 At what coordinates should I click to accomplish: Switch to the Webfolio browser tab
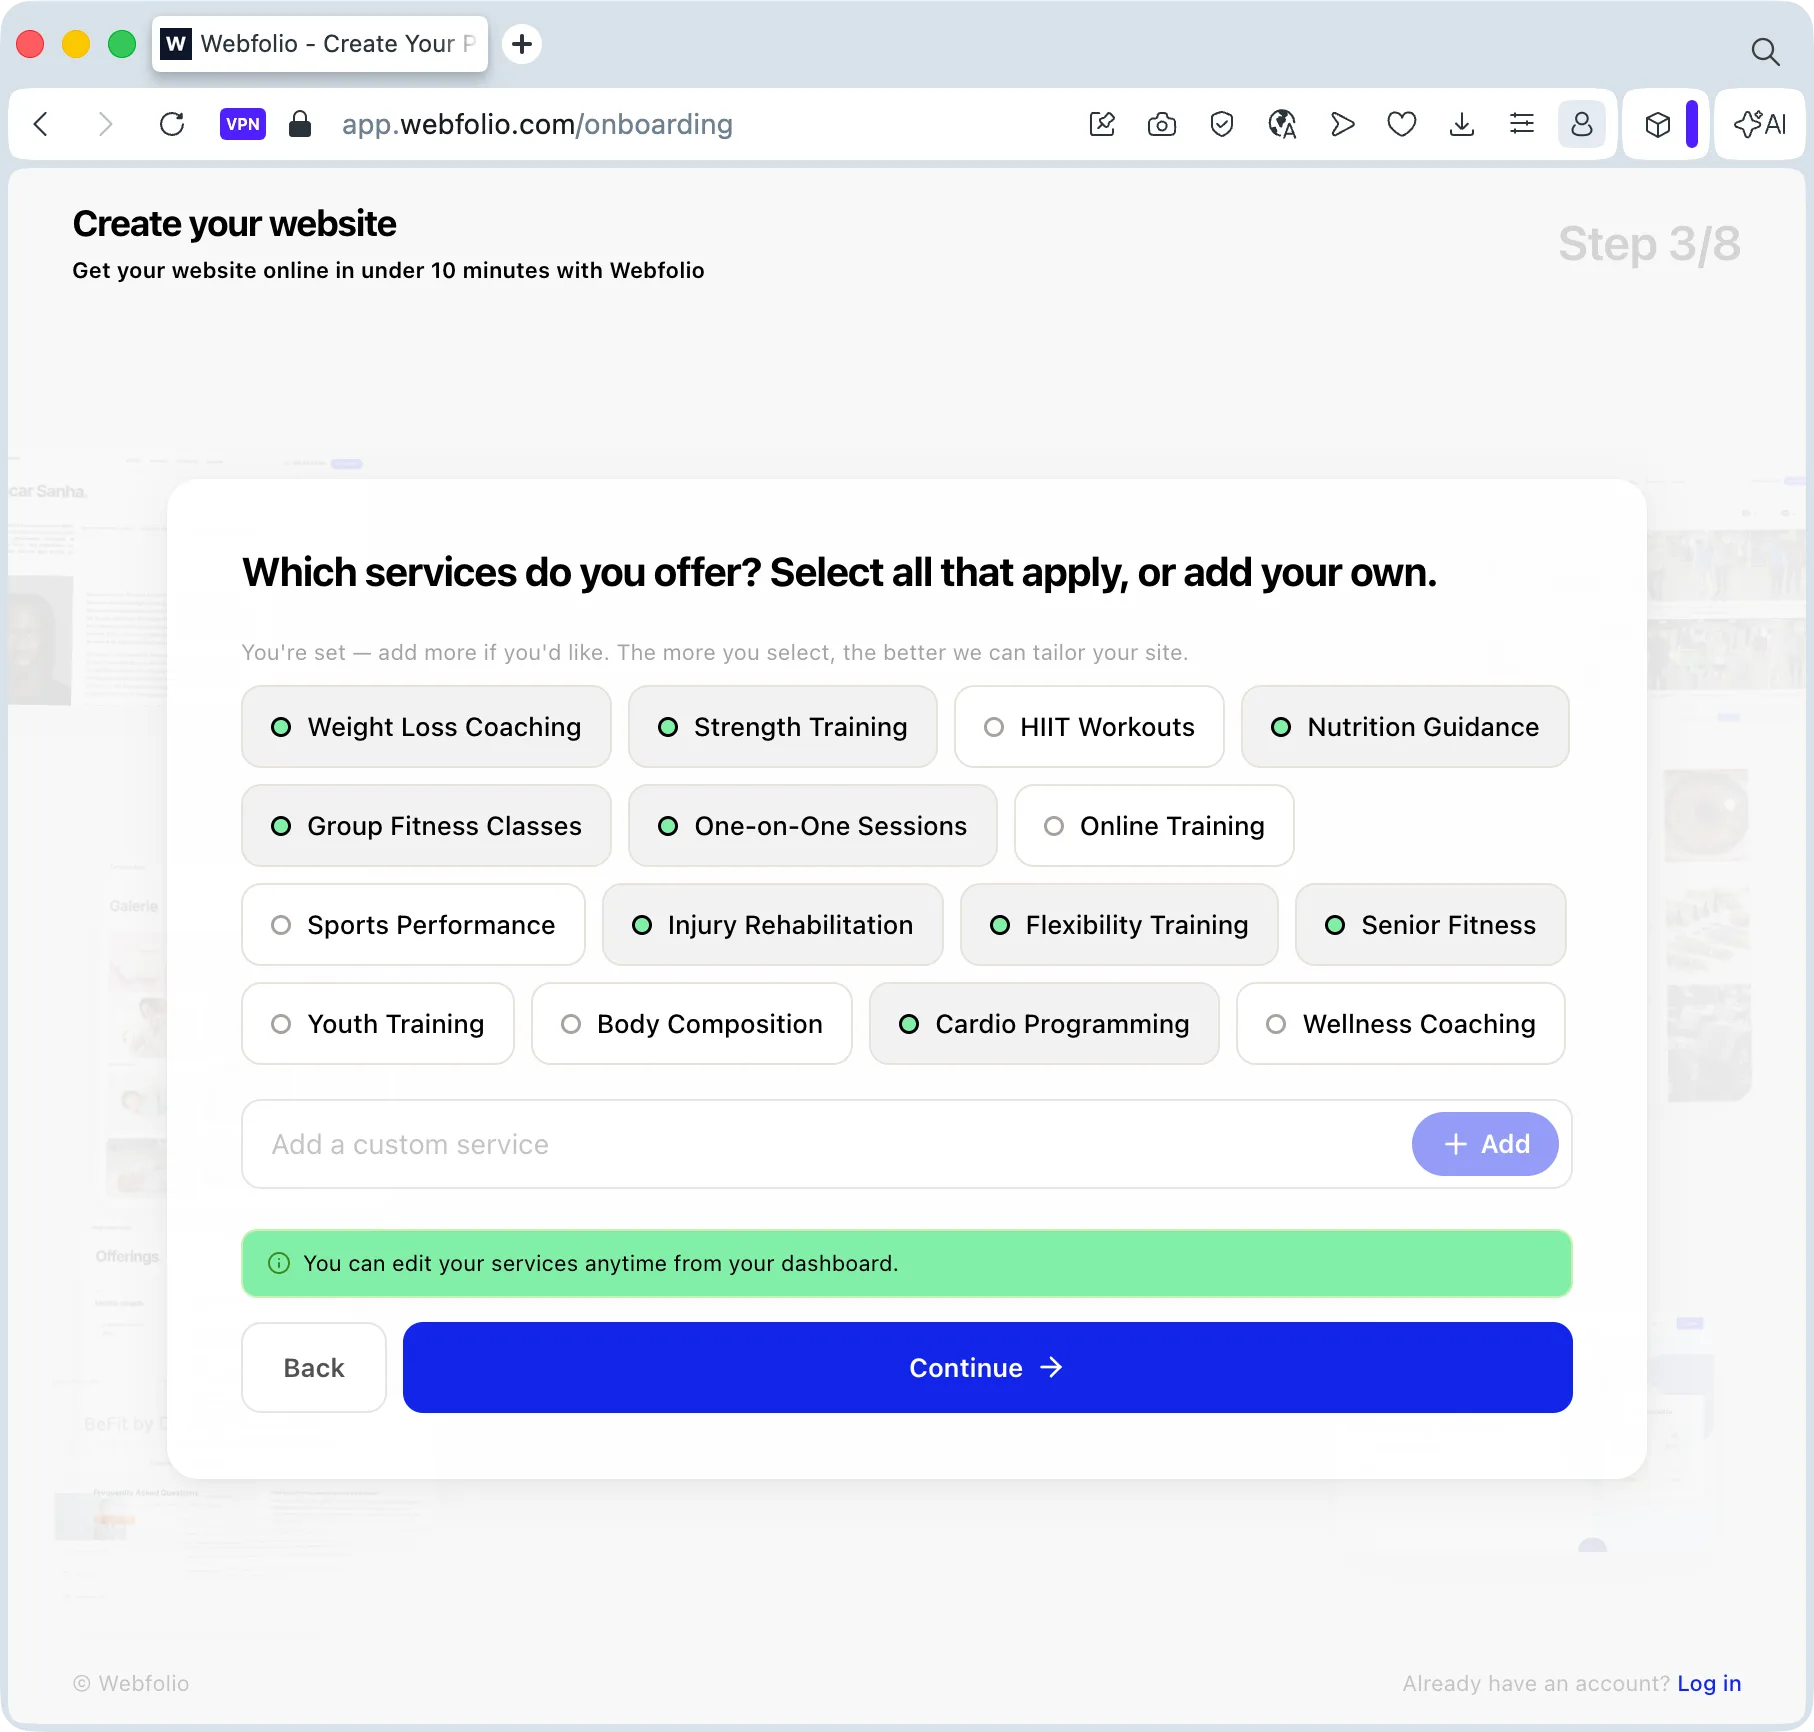(x=320, y=44)
